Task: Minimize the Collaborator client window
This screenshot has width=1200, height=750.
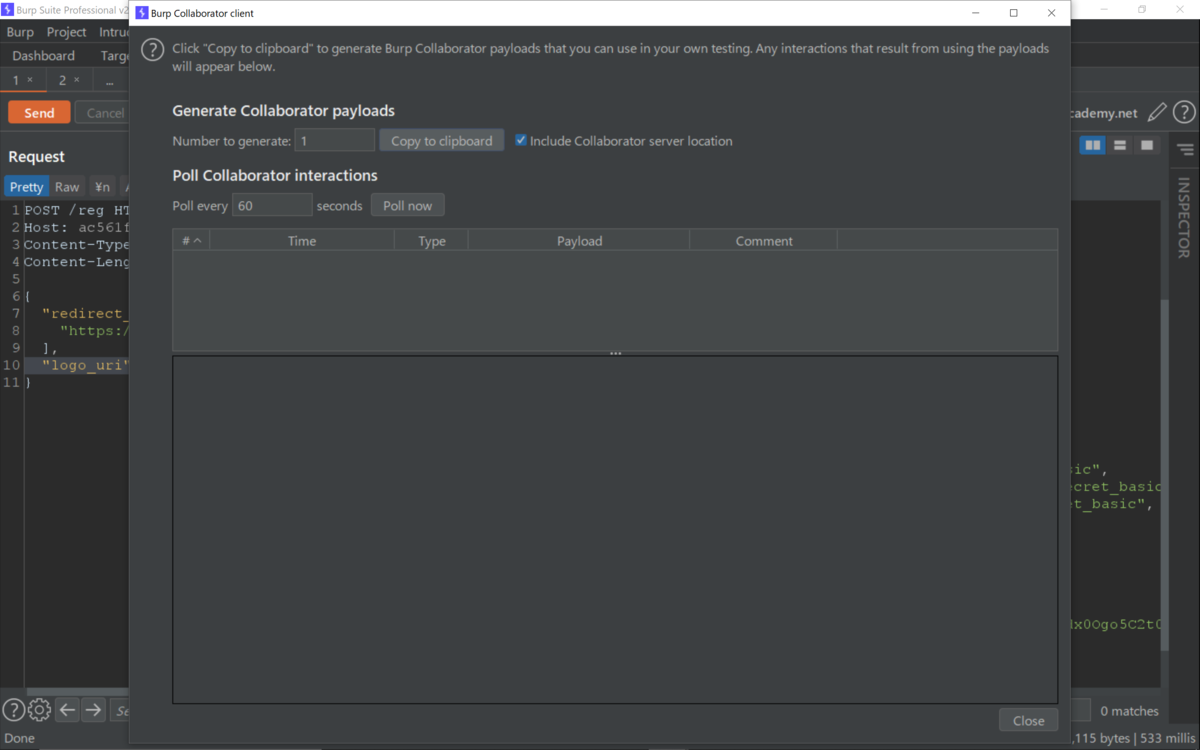Action: 975,13
